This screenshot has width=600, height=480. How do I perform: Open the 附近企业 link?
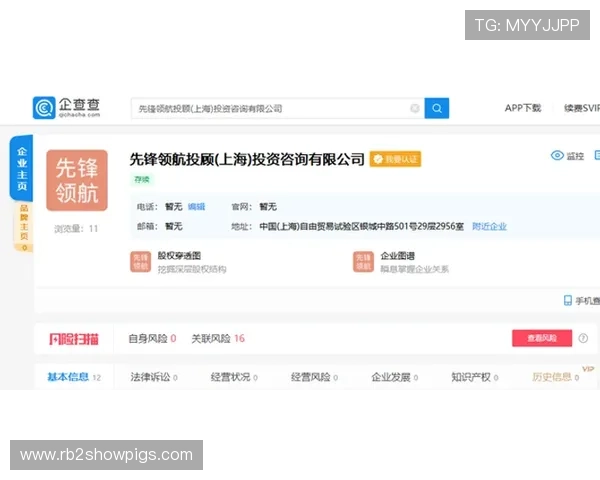tap(489, 226)
